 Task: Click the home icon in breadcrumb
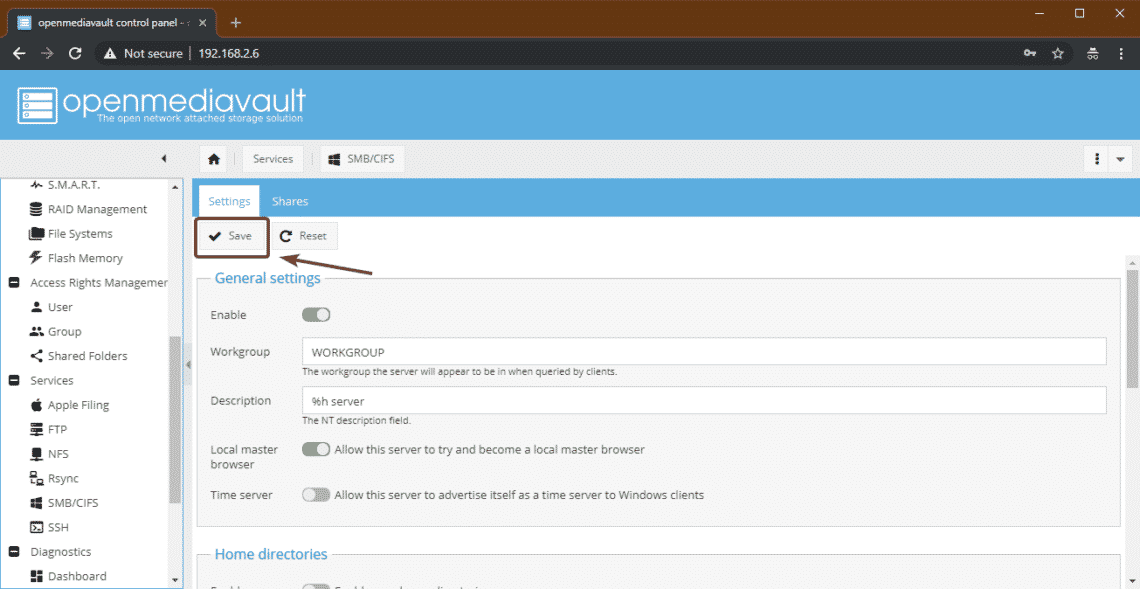[214, 159]
